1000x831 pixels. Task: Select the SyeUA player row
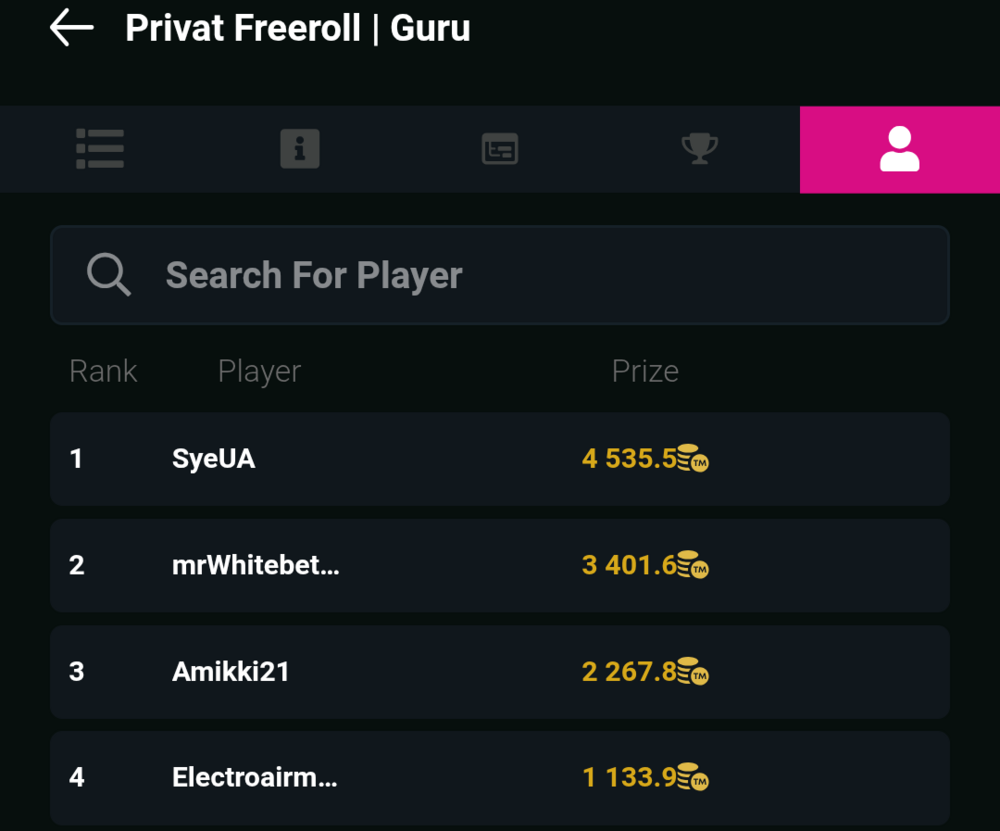tap(500, 459)
